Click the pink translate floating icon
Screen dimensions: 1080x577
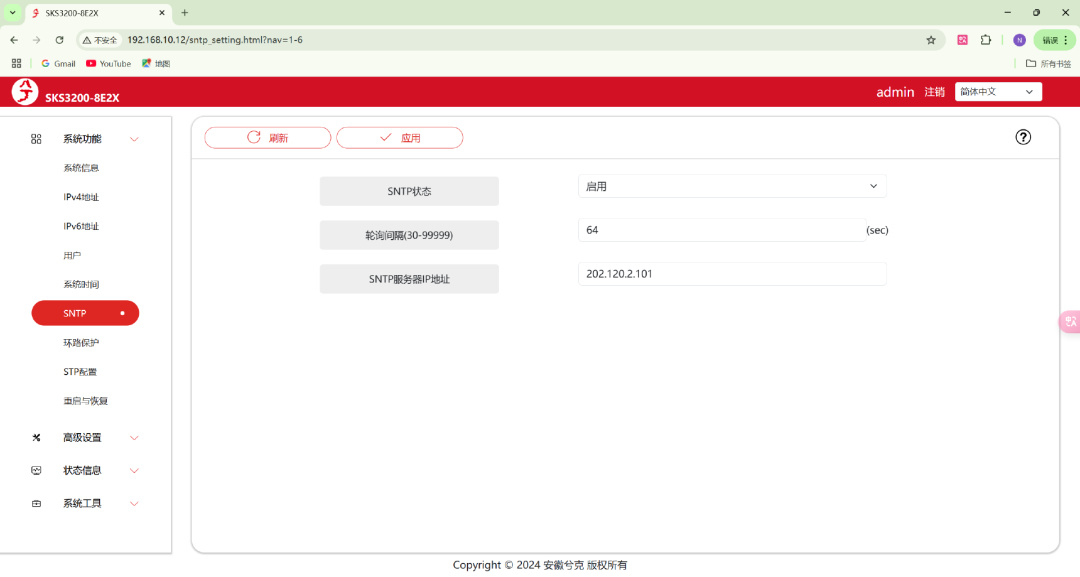click(x=1070, y=322)
